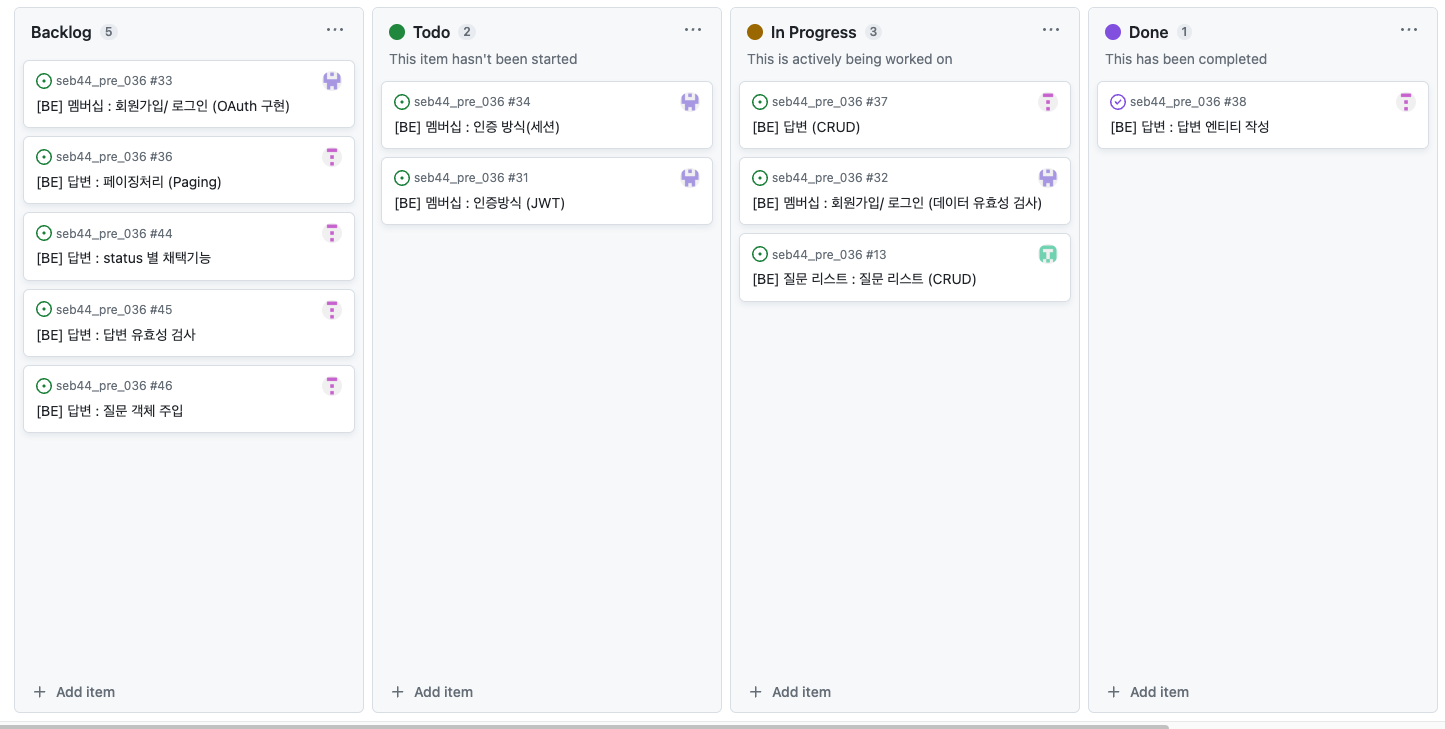1445x729 pixels.
Task: Add item to the In Progress column
Action: pyautogui.click(x=790, y=692)
